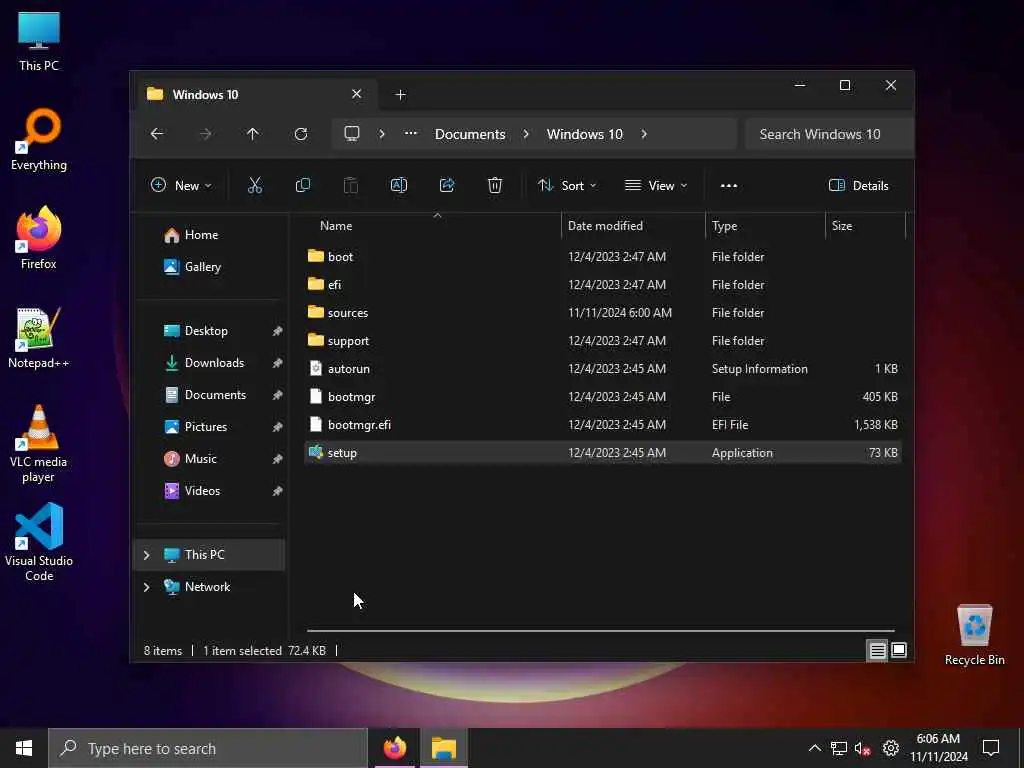
Task: Click the Search Windows 10 field
Action: (x=828, y=134)
